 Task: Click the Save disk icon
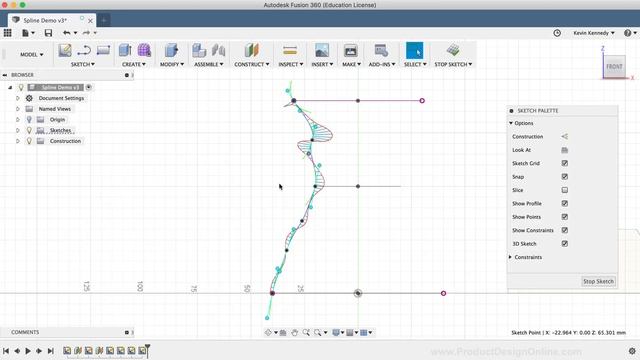coord(48,33)
